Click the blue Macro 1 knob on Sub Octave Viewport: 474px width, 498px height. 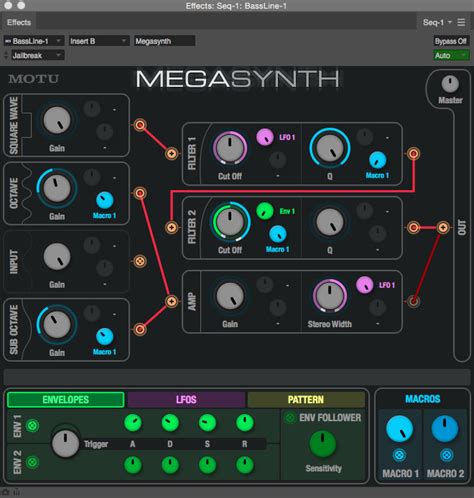point(105,336)
